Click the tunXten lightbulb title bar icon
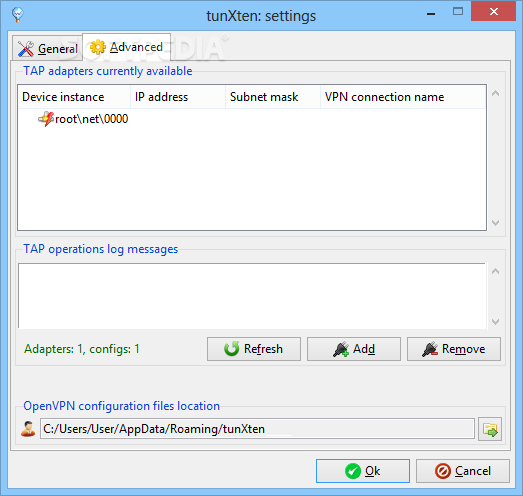Viewport: 523px width, 496px height. click(x=17, y=14)
